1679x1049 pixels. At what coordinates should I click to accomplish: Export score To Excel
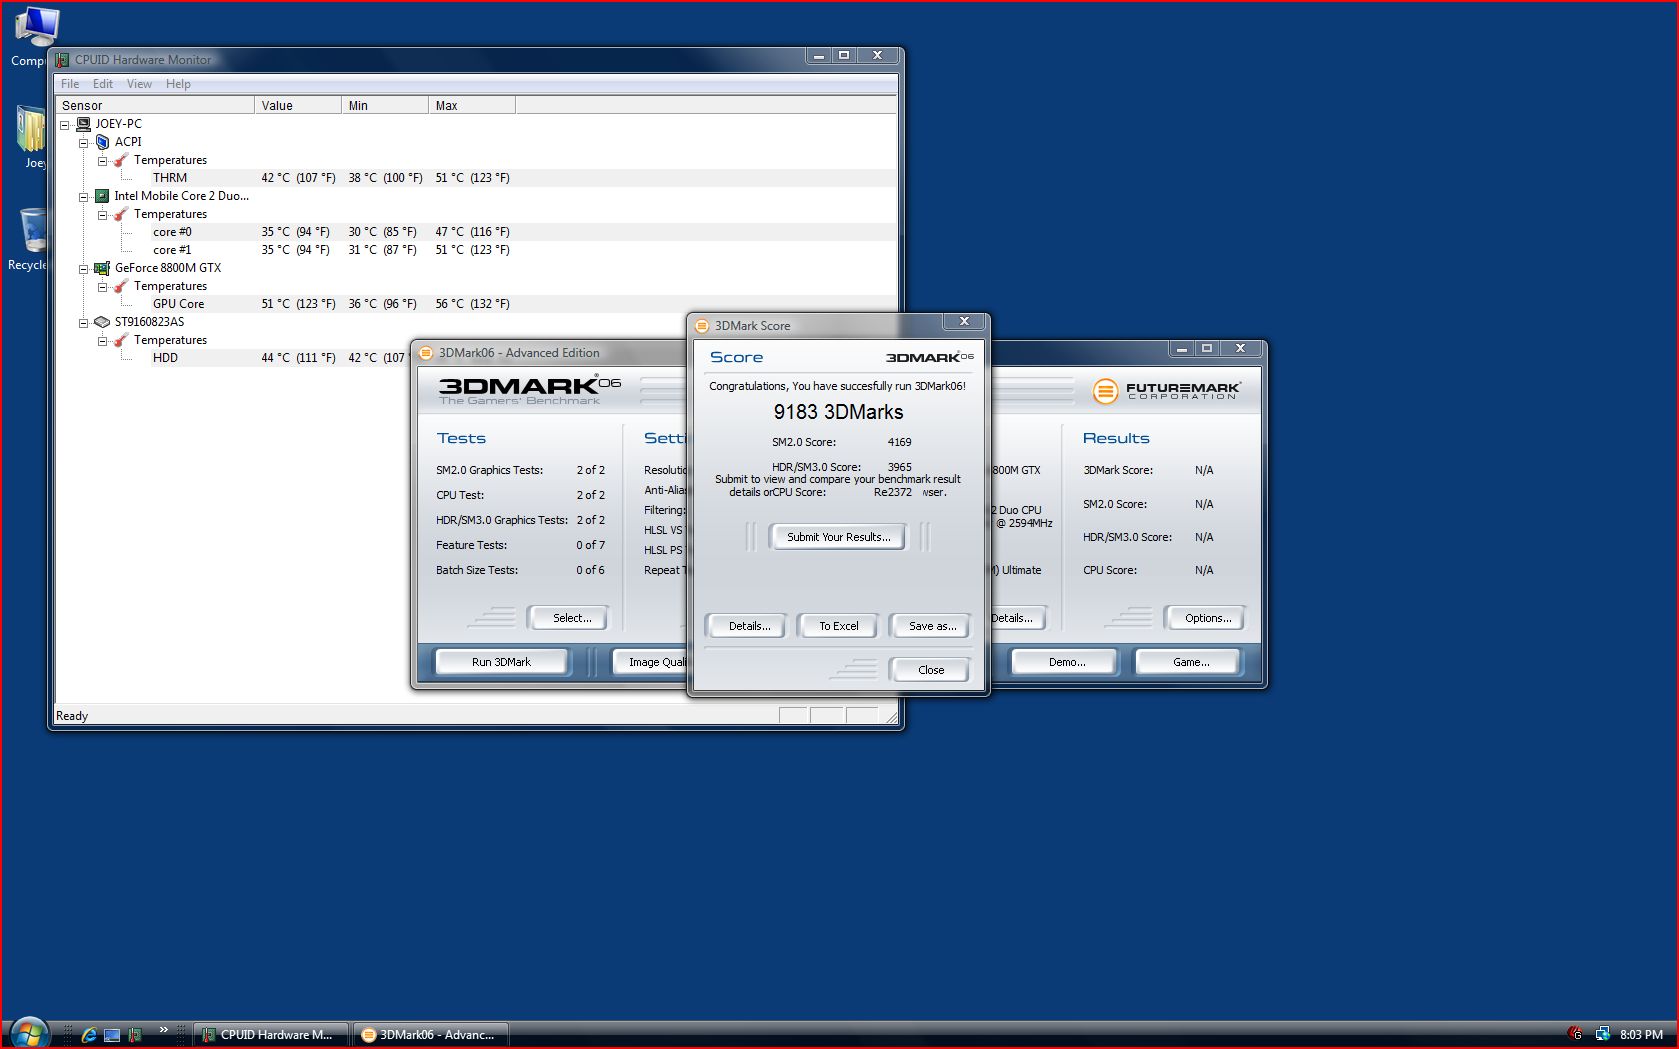tap(838, 626)
